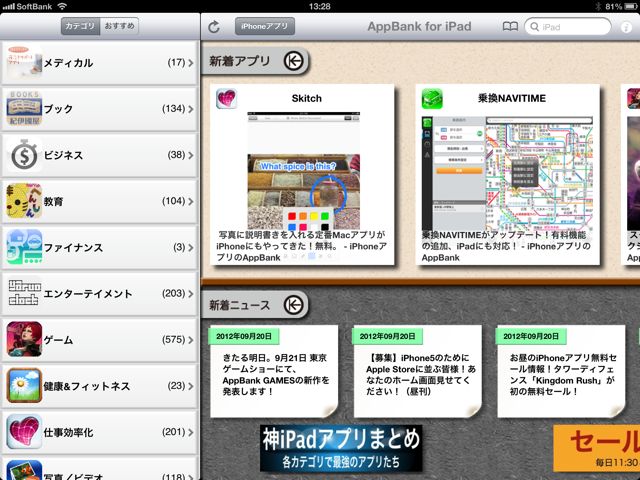
Task: Expand 教育 category chevron
Action: tap(191, 201)
